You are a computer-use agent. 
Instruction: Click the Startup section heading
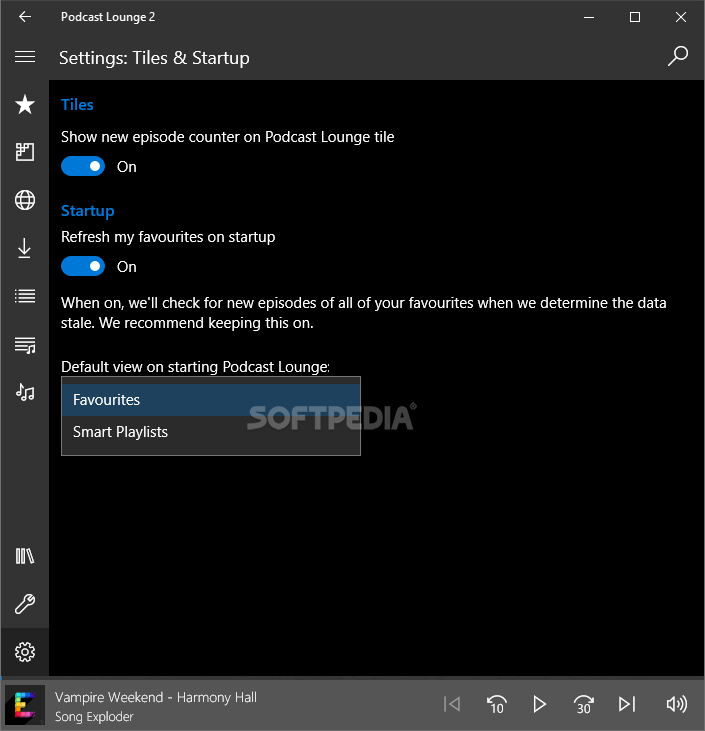88,211
